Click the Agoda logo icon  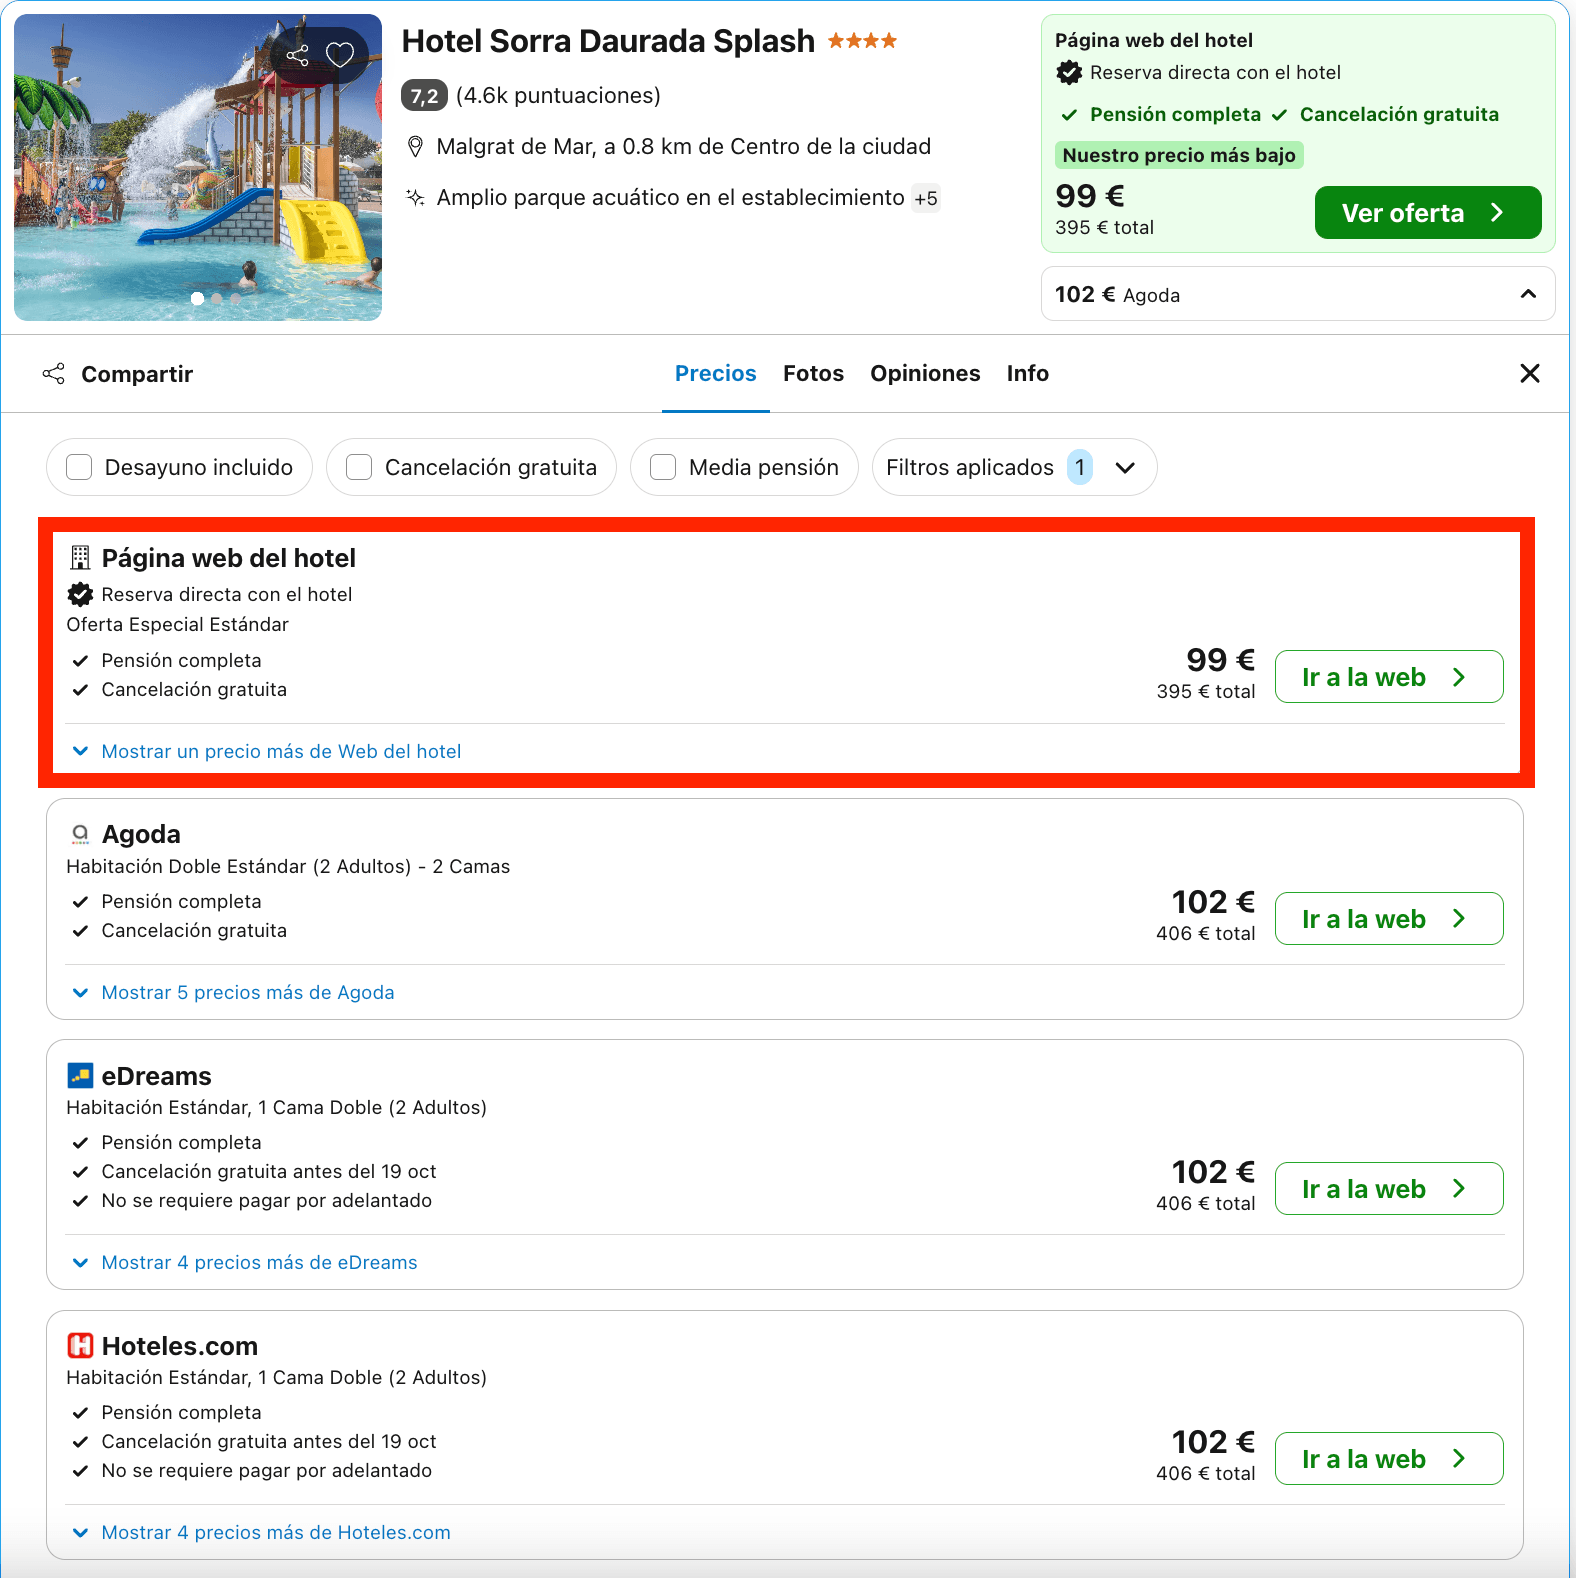80,834
